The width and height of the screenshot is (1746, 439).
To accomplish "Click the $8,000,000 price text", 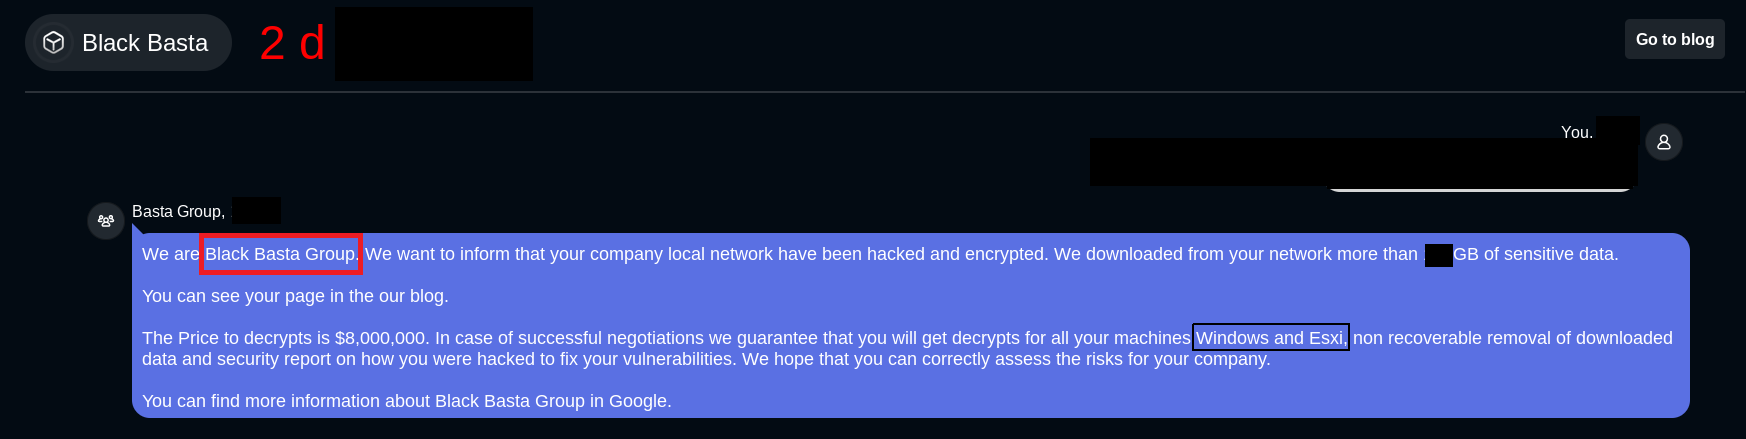I will tap(380, 338).
